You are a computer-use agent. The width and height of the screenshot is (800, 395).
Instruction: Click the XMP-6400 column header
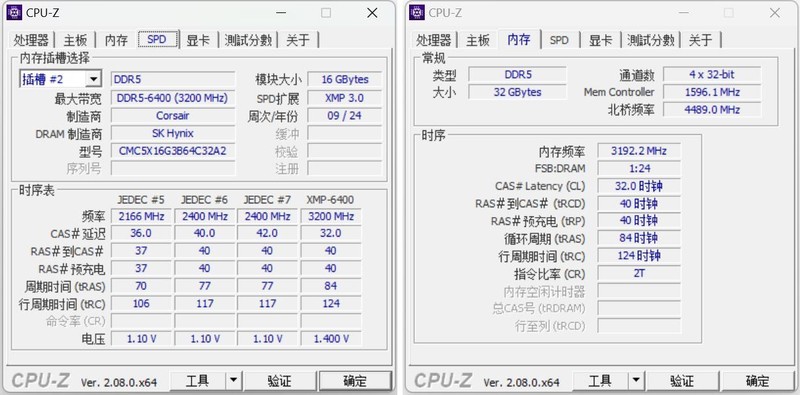click(x=330, y=200)
